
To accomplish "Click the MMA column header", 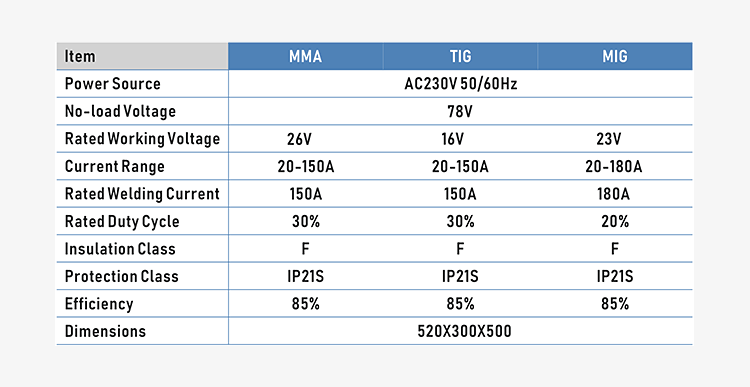I will (305, 56).
